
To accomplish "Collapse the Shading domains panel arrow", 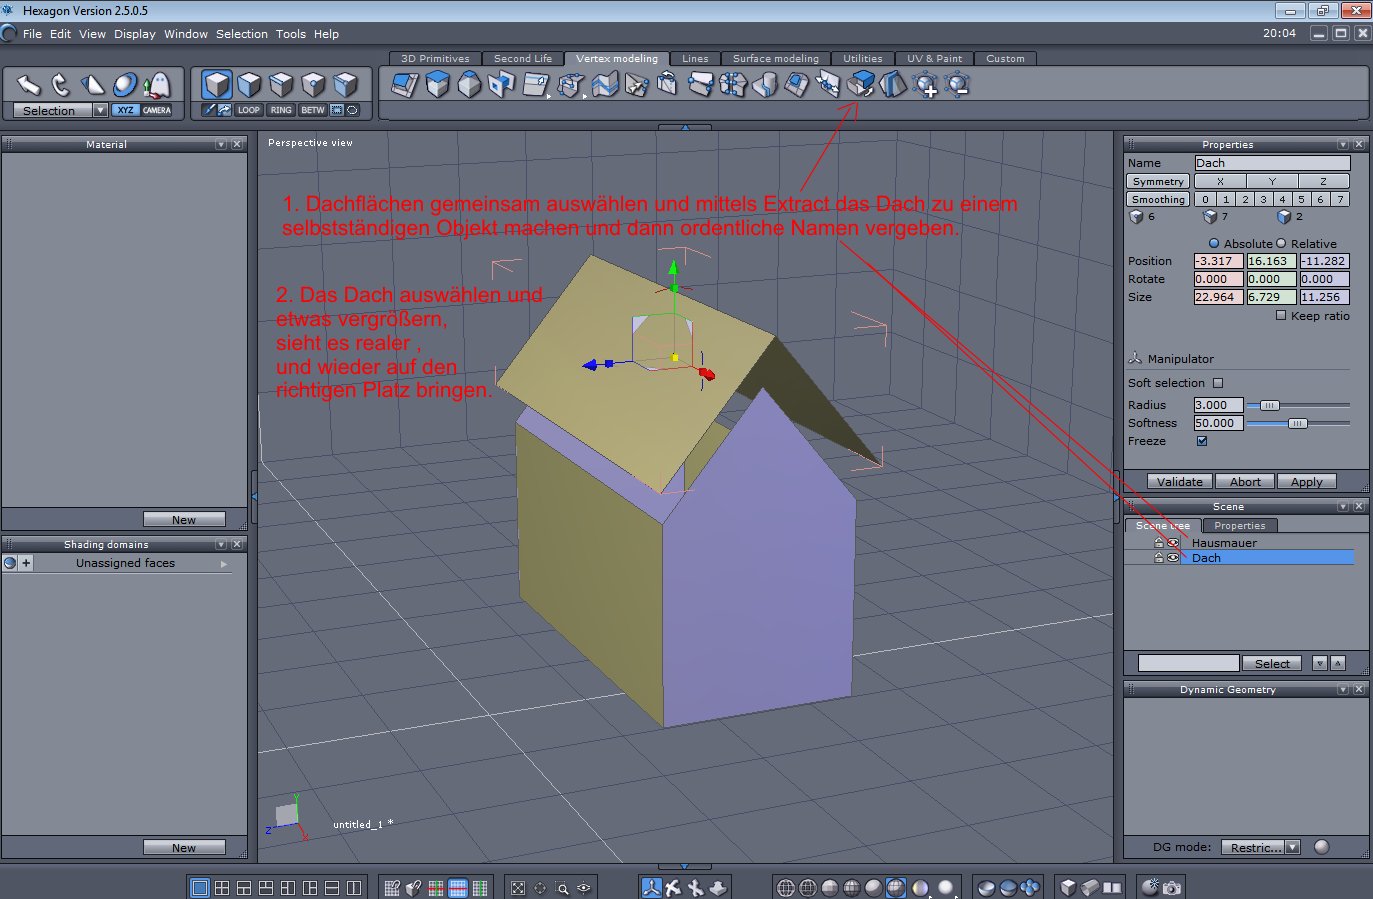I will [x=221, y=544].
